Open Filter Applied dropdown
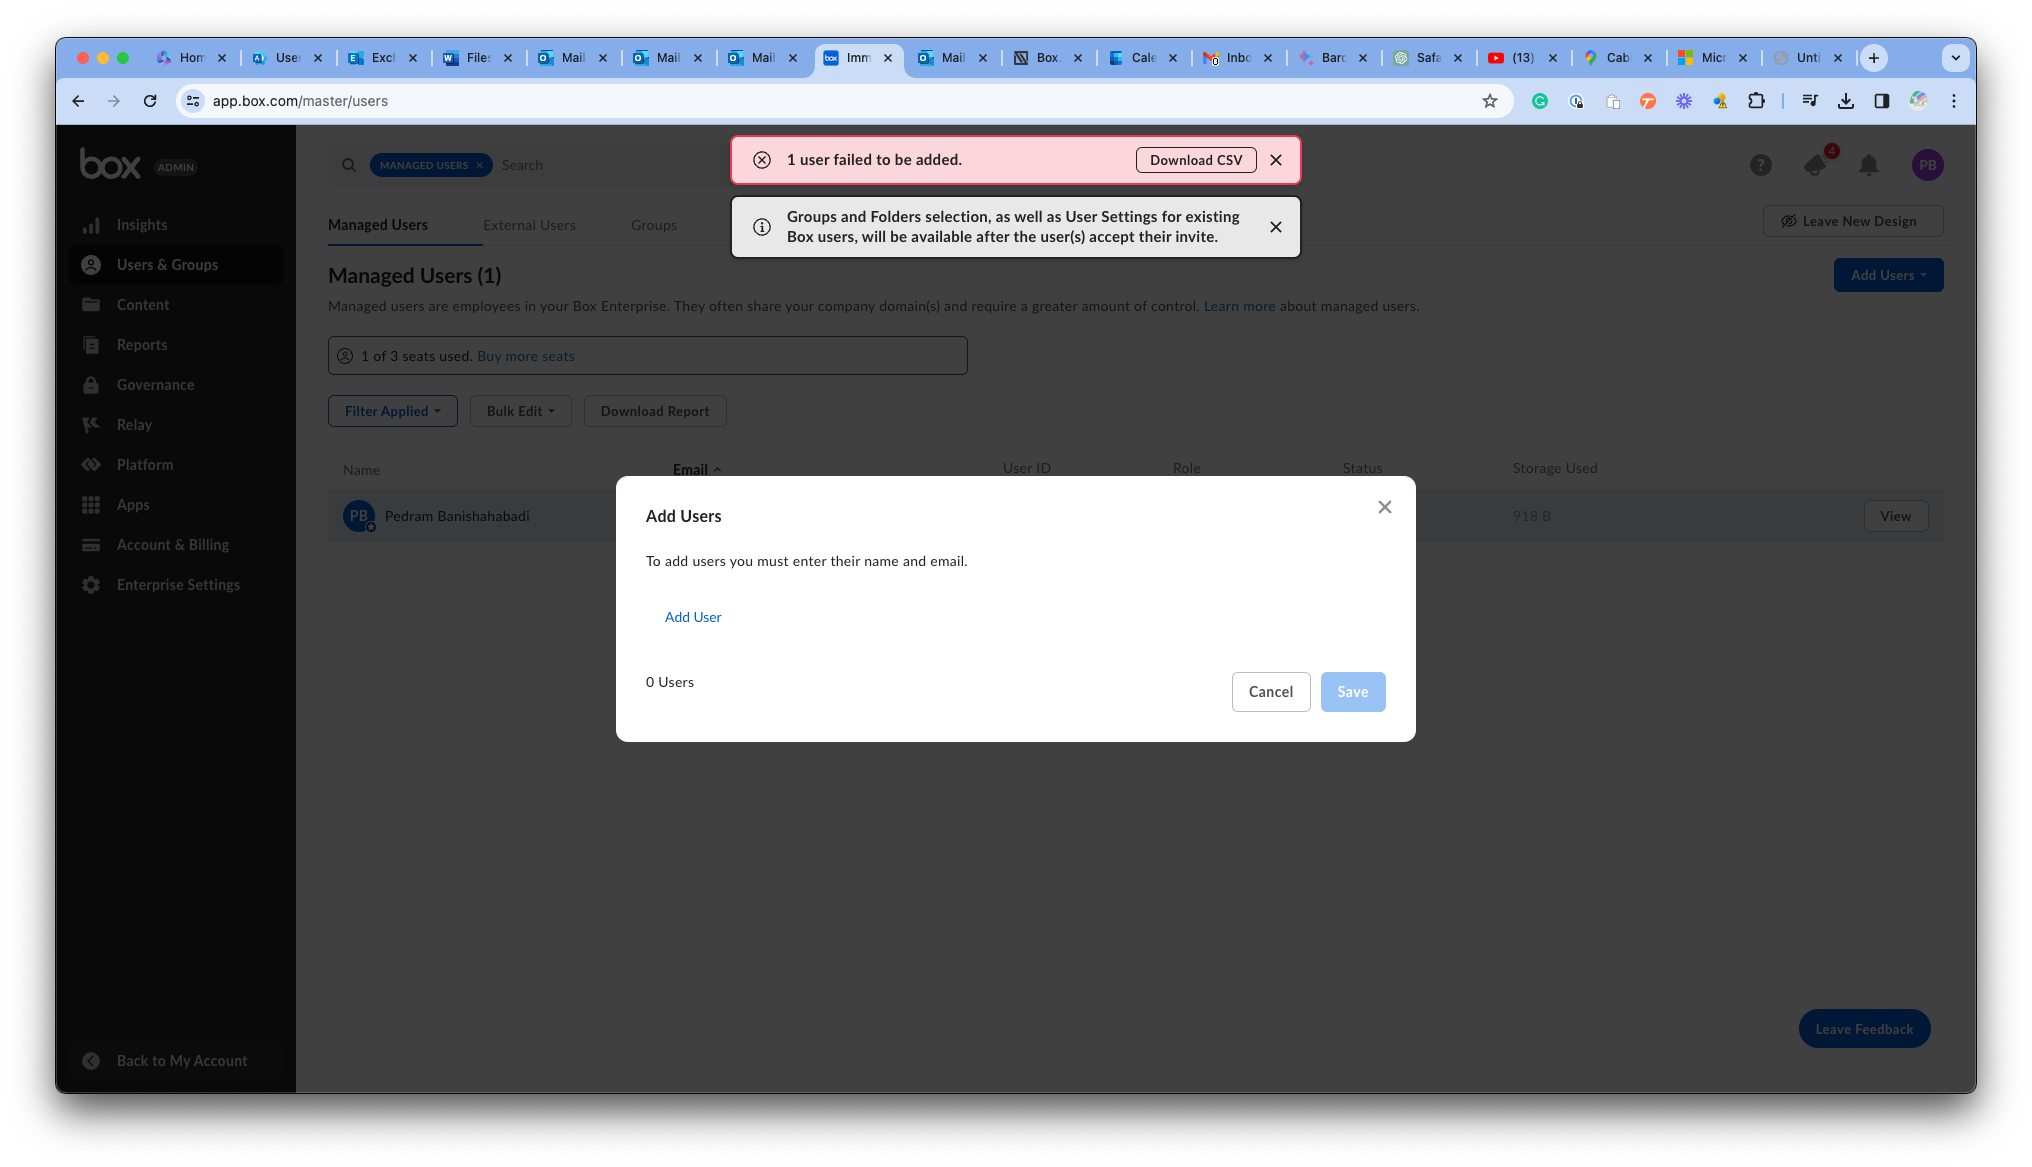The image size is (2032, 1167). click(392, 410)
